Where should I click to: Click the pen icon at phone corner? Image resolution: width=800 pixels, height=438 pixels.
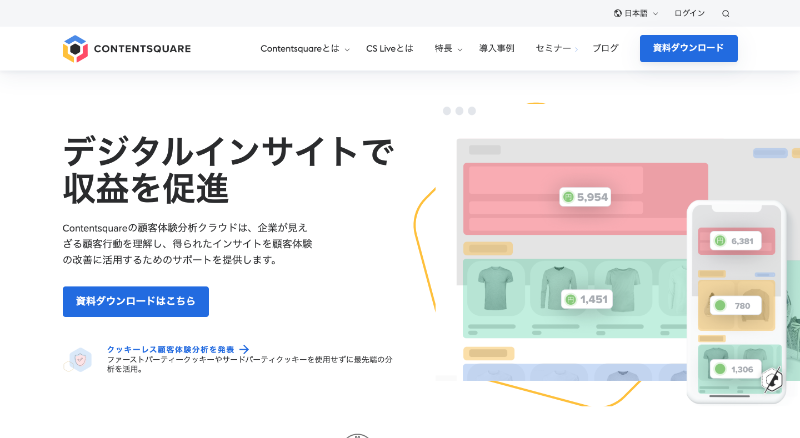(x=771, y=381)
